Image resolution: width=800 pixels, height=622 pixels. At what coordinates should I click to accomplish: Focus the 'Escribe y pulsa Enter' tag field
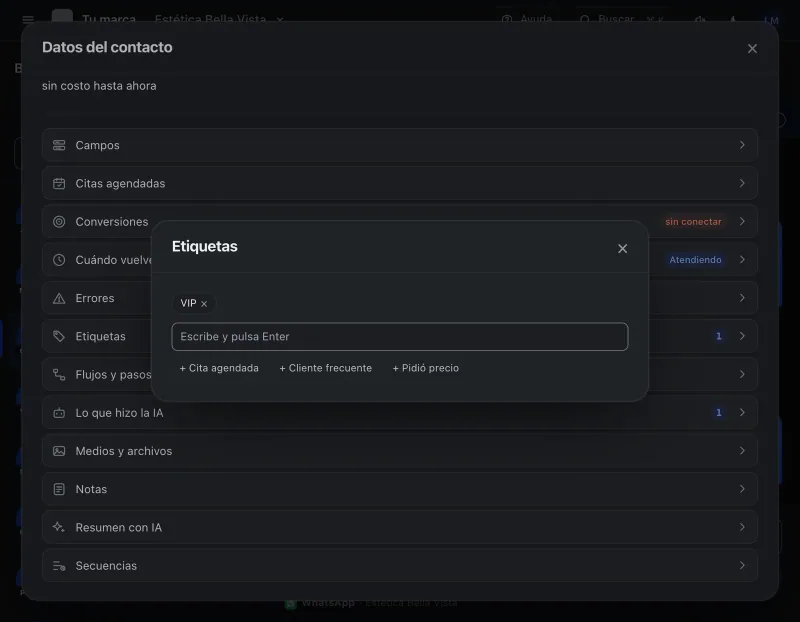click(x=400, y=337)
